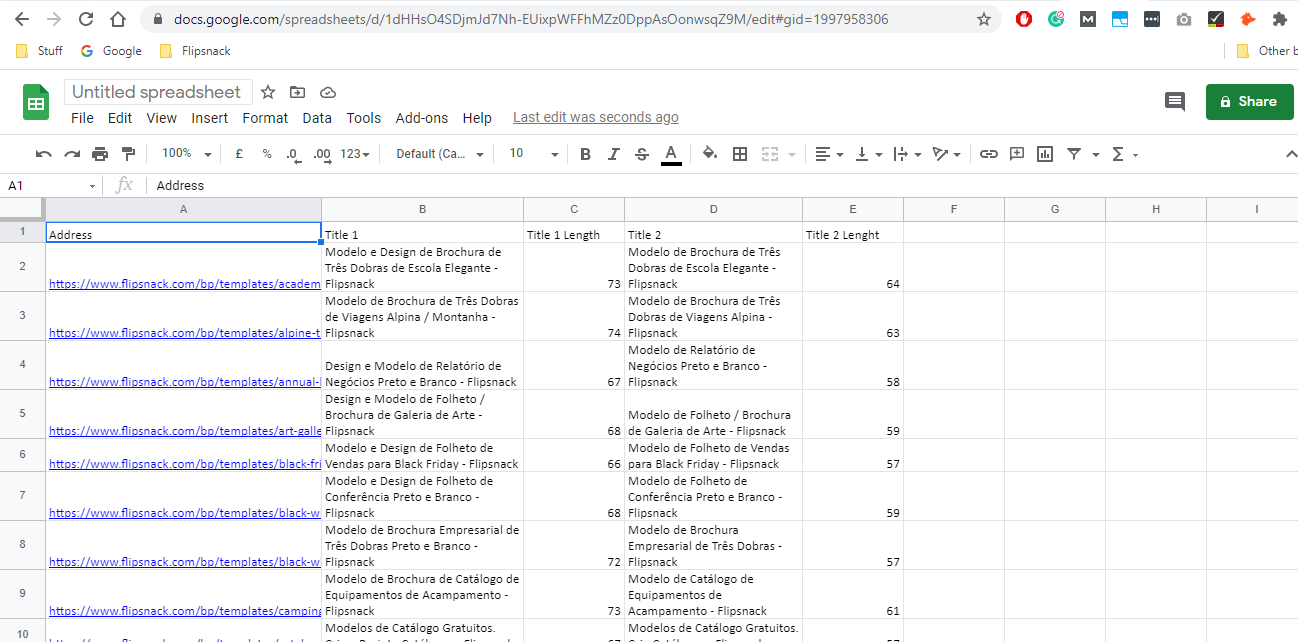Click the Redo toolbar icon
Image resolution: width=1298 pixels, height=642 pixels.
(72, 154)
